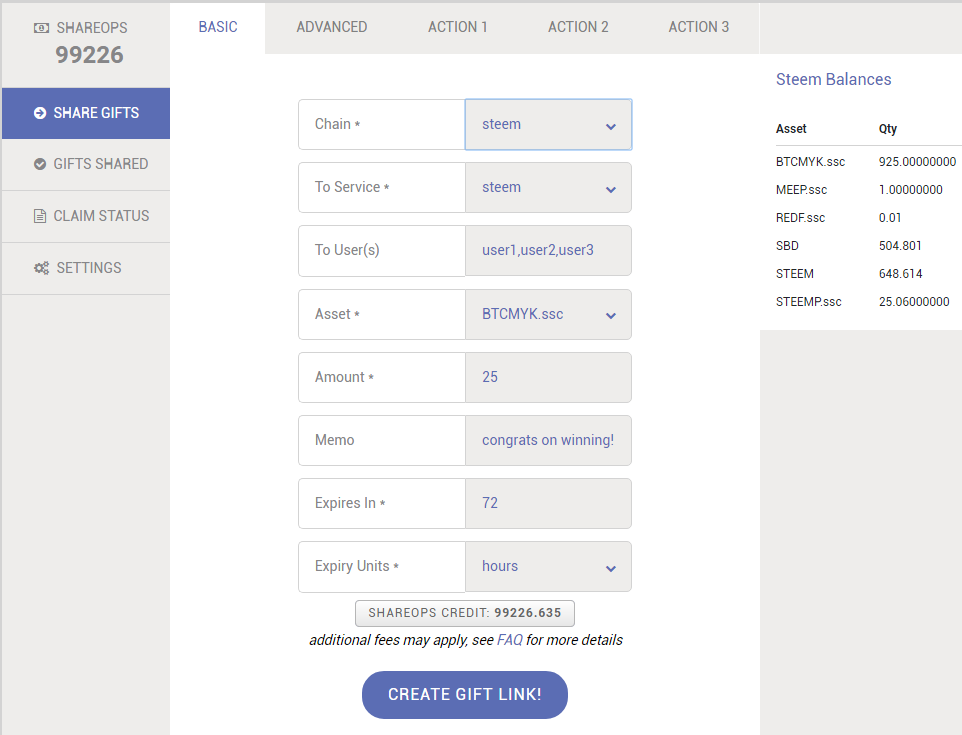Click the Memo input field

click(548, 441)
